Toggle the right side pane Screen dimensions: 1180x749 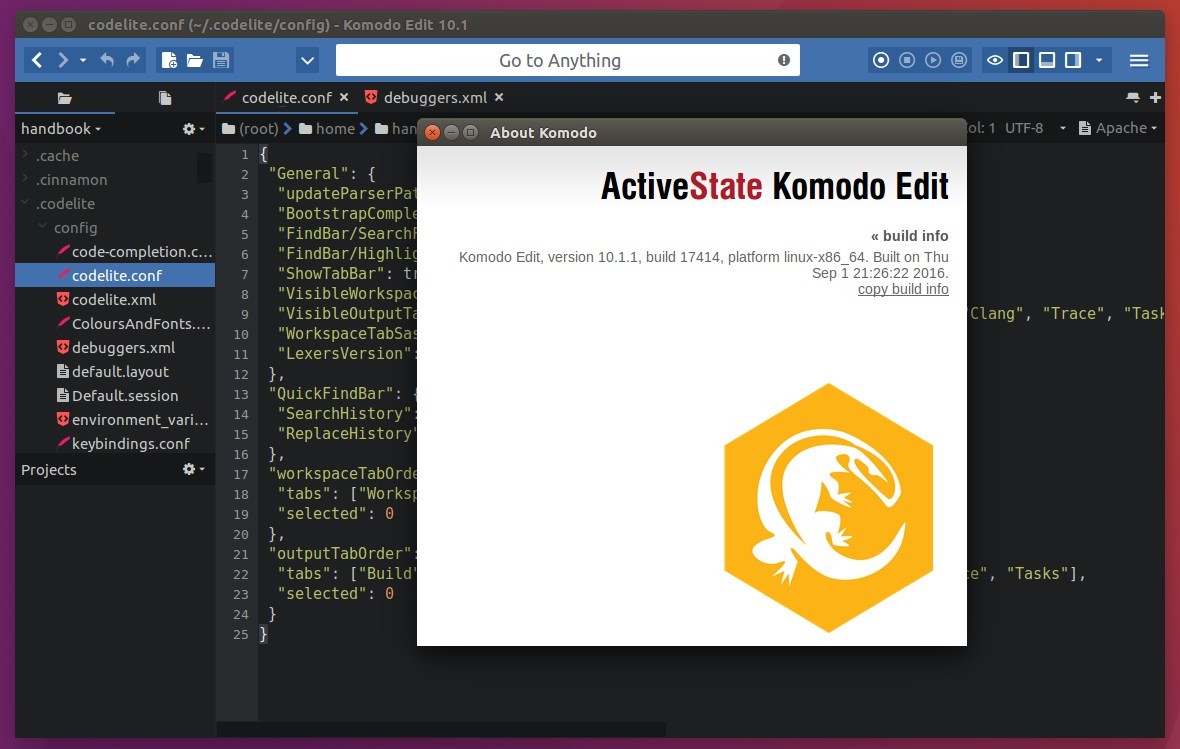click(x=1073, y=60)
